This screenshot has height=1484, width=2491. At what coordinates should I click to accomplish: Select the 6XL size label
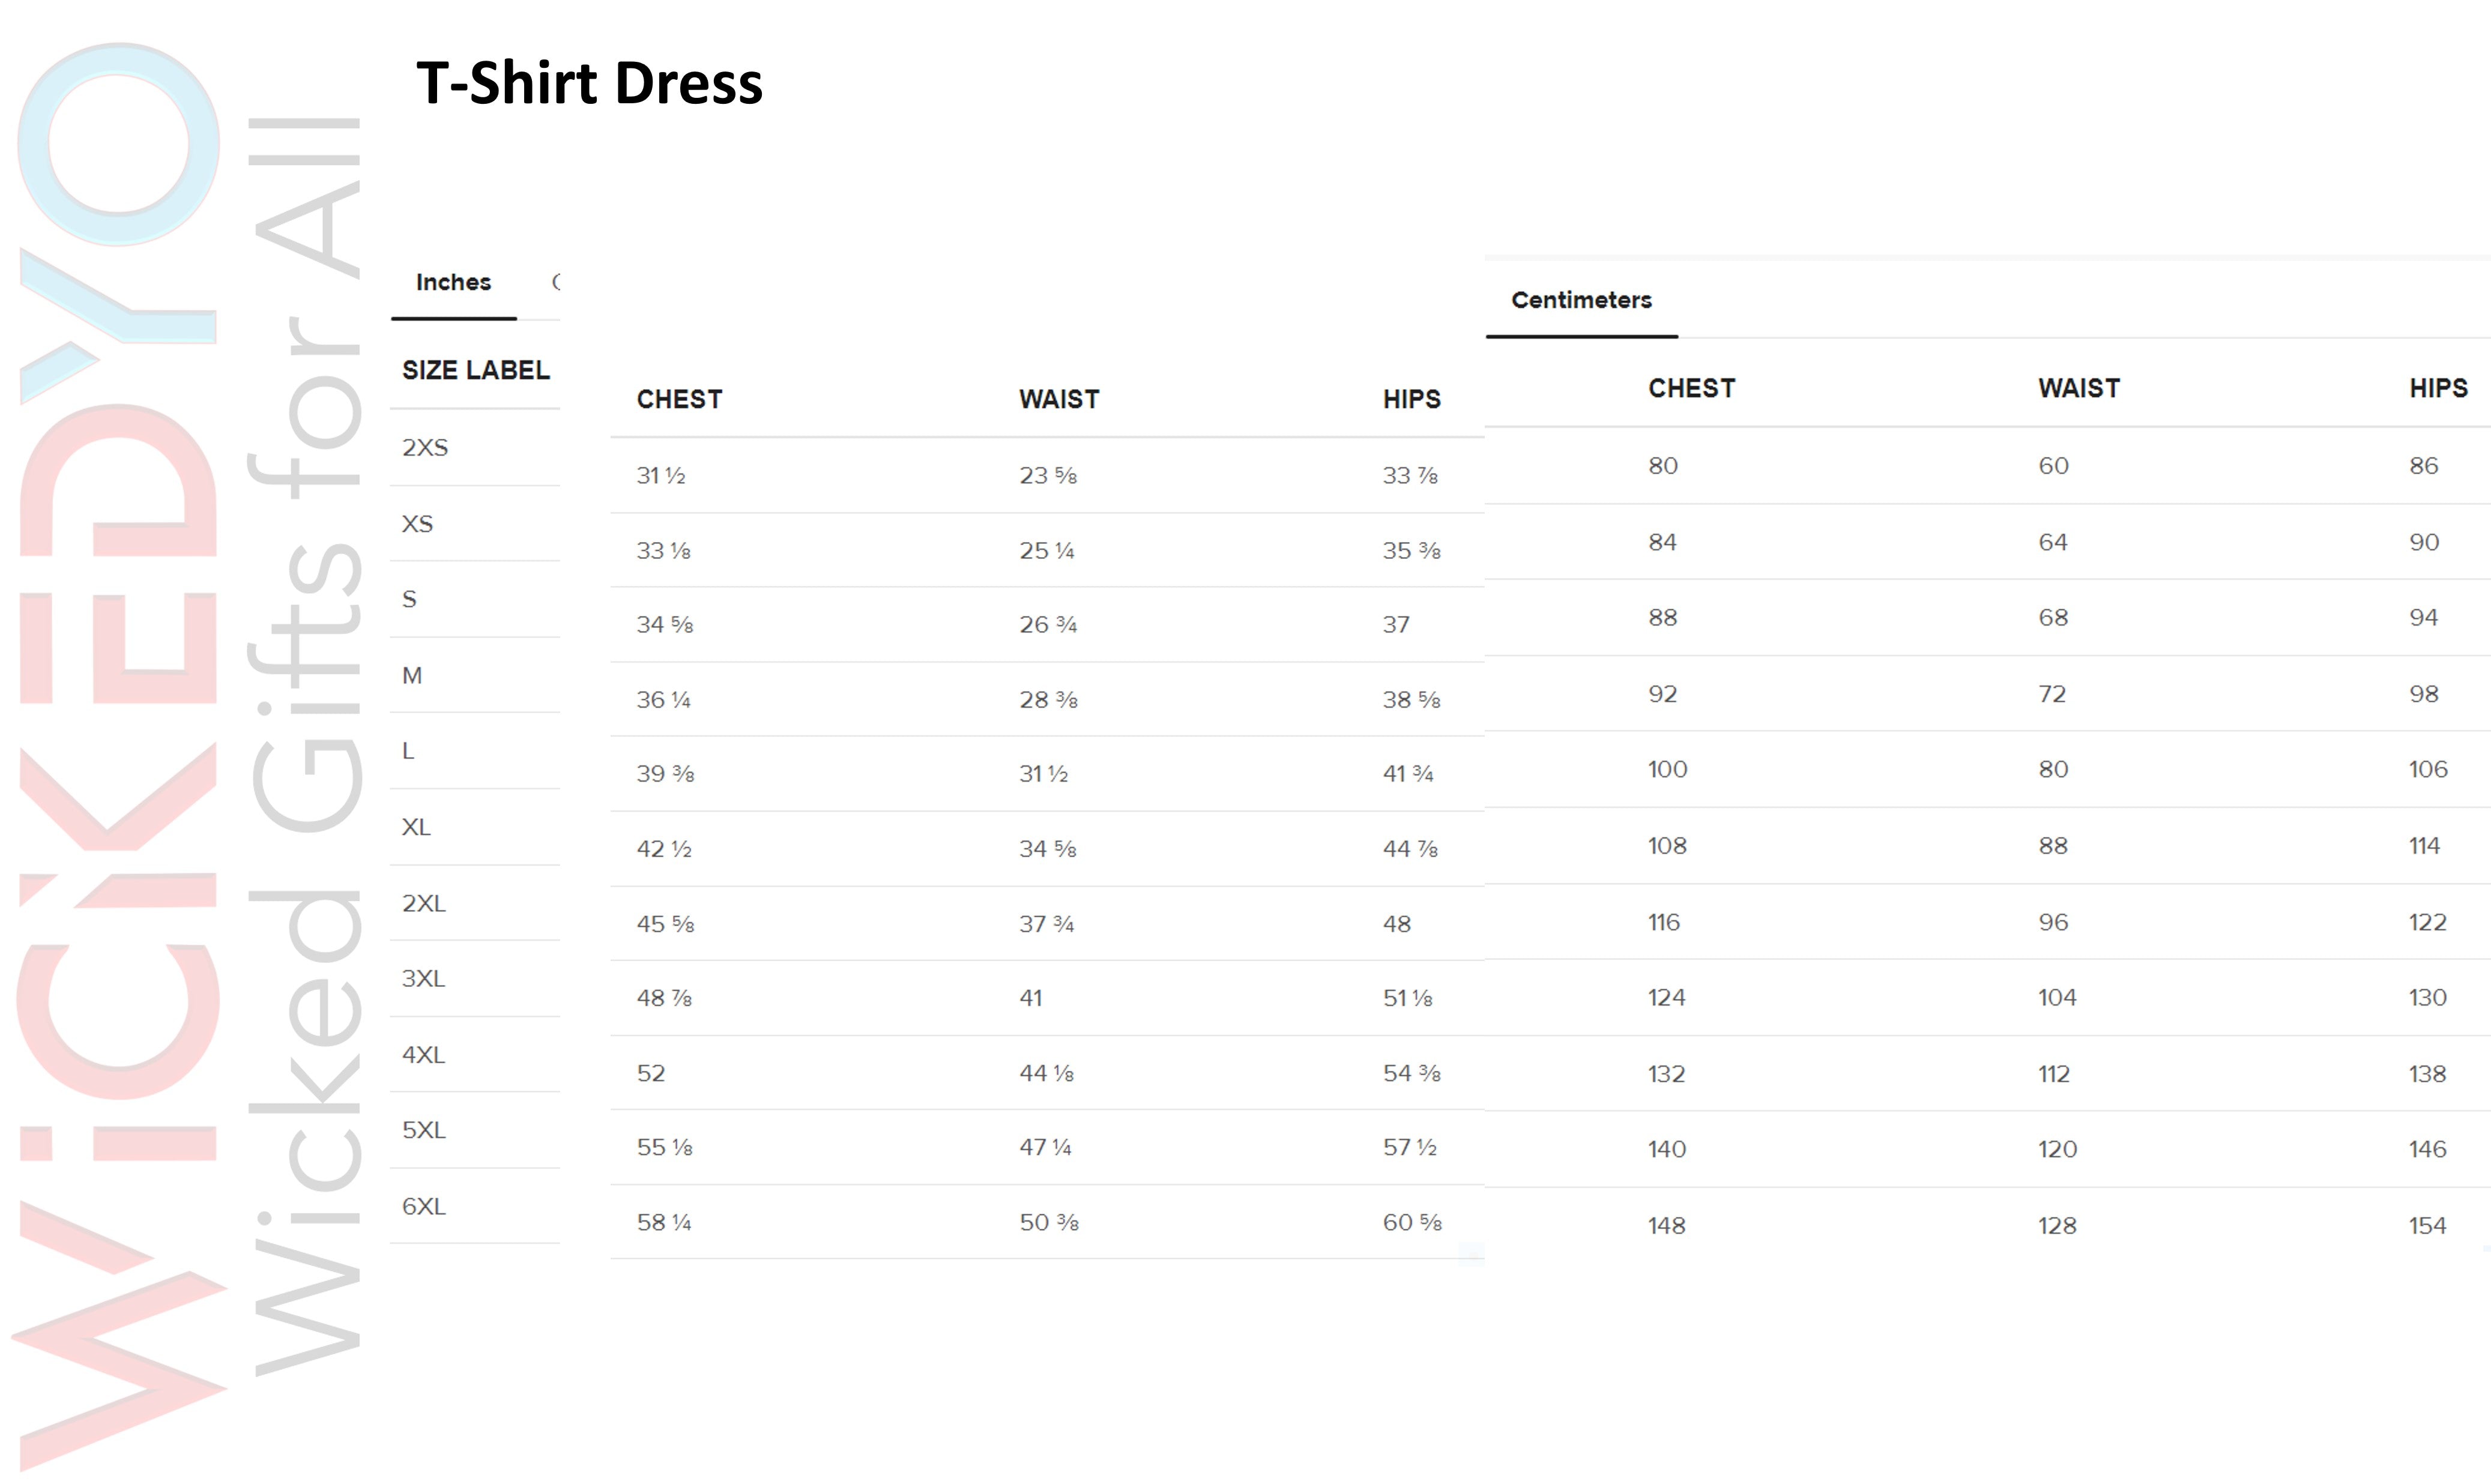tap(424, 1207)
